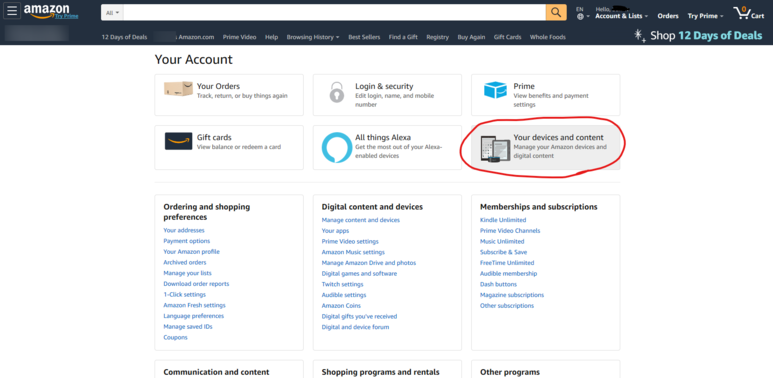Click the Your Orders box icon
The height and width of the screenshot is (378, 773).
tap(178, 89)
